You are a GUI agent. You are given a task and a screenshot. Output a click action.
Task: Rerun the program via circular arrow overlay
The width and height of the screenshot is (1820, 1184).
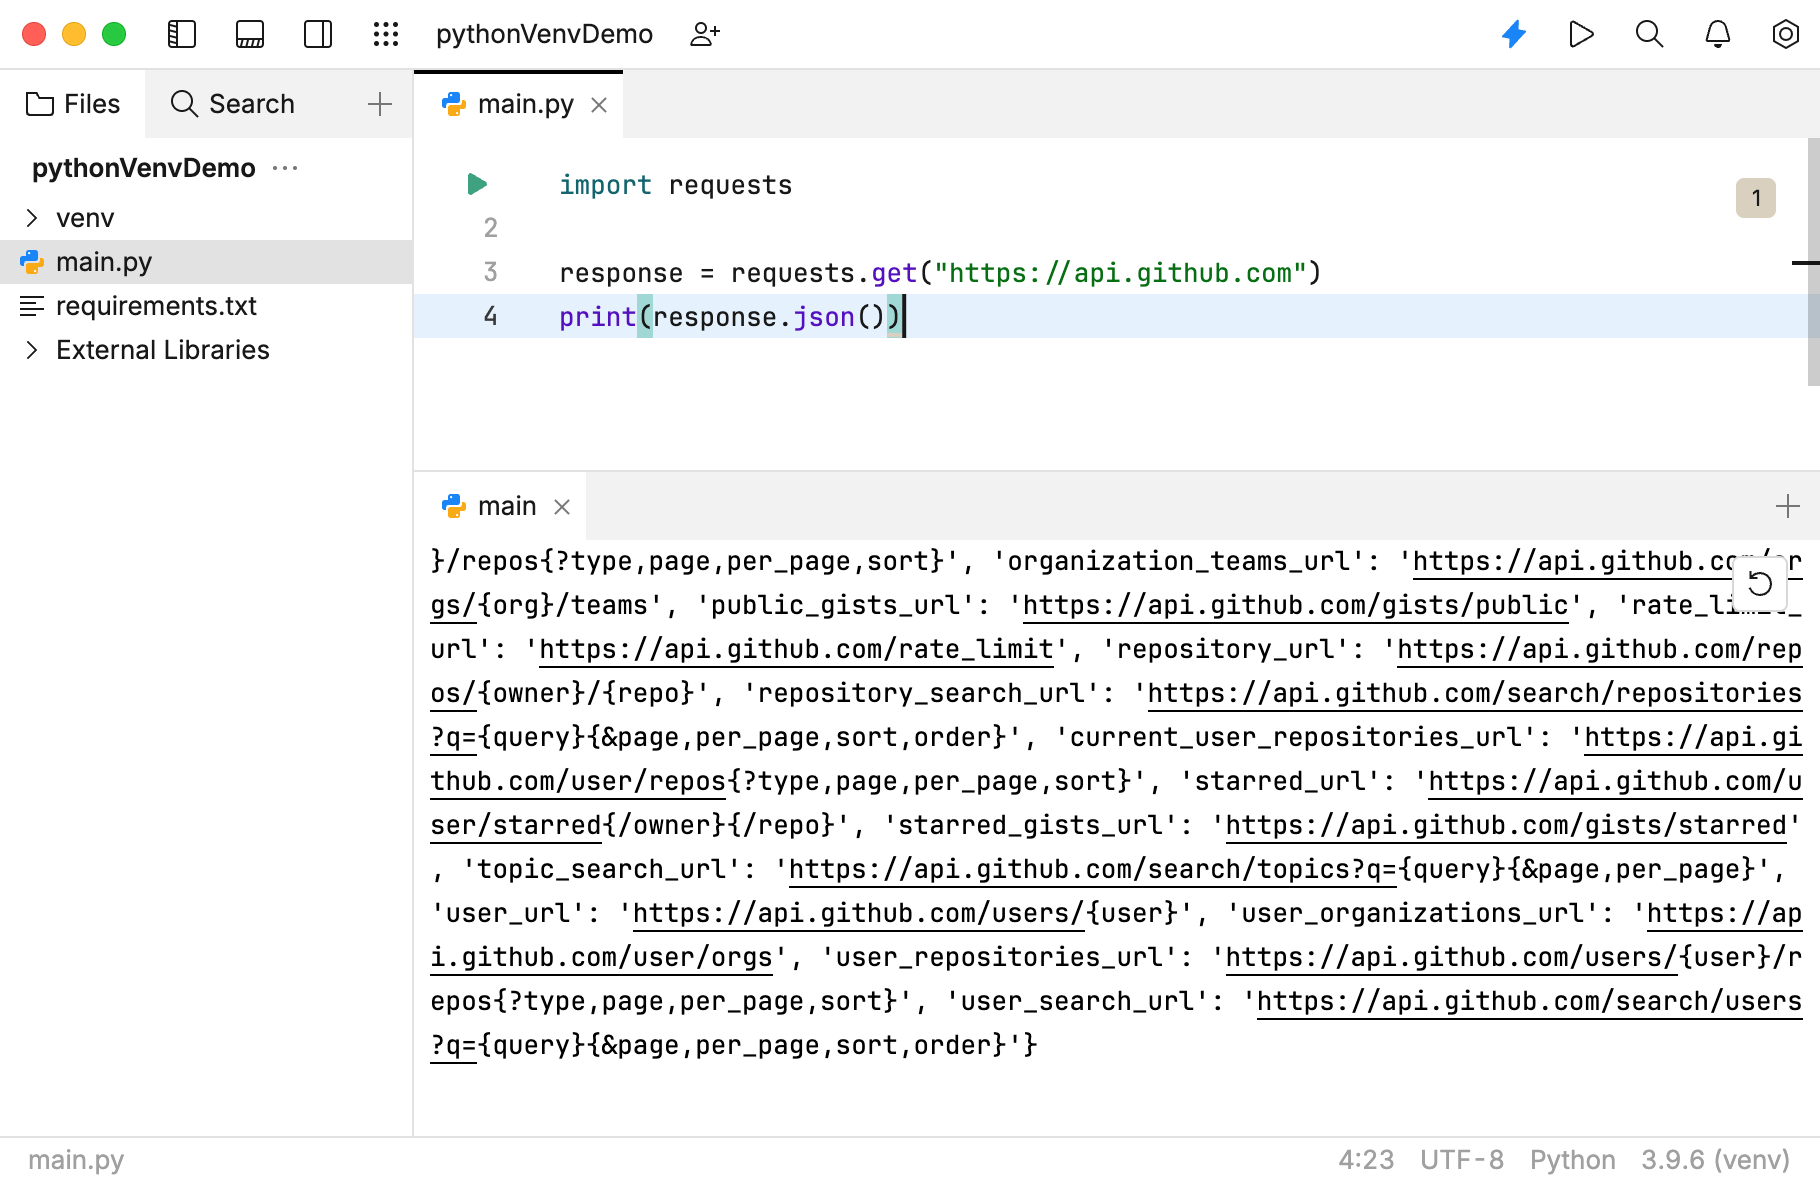(x=1762, y=583)
